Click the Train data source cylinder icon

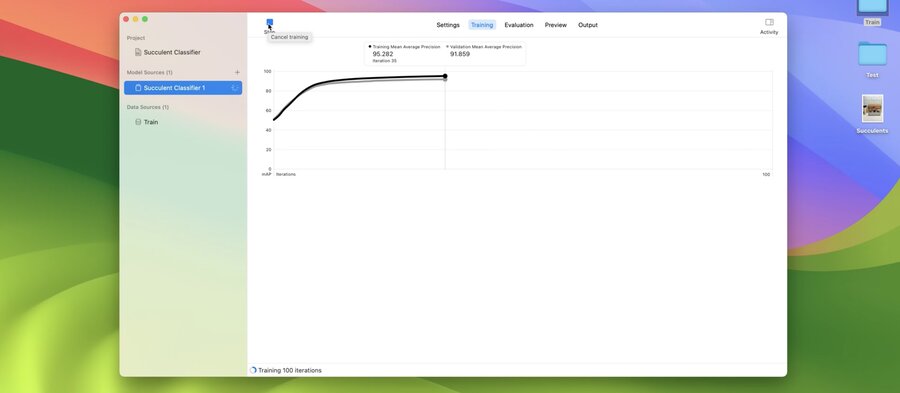(x=138, y=122)
